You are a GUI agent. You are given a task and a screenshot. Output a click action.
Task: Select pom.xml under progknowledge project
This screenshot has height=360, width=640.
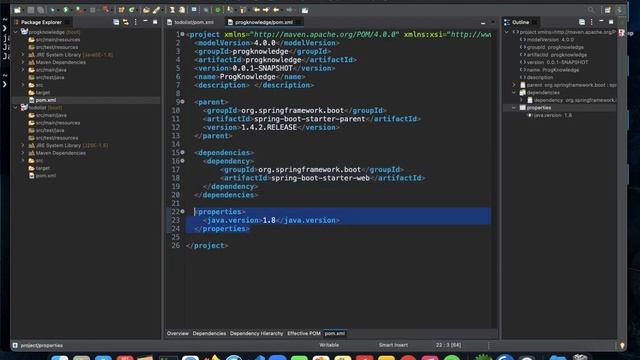click(46, 100)
